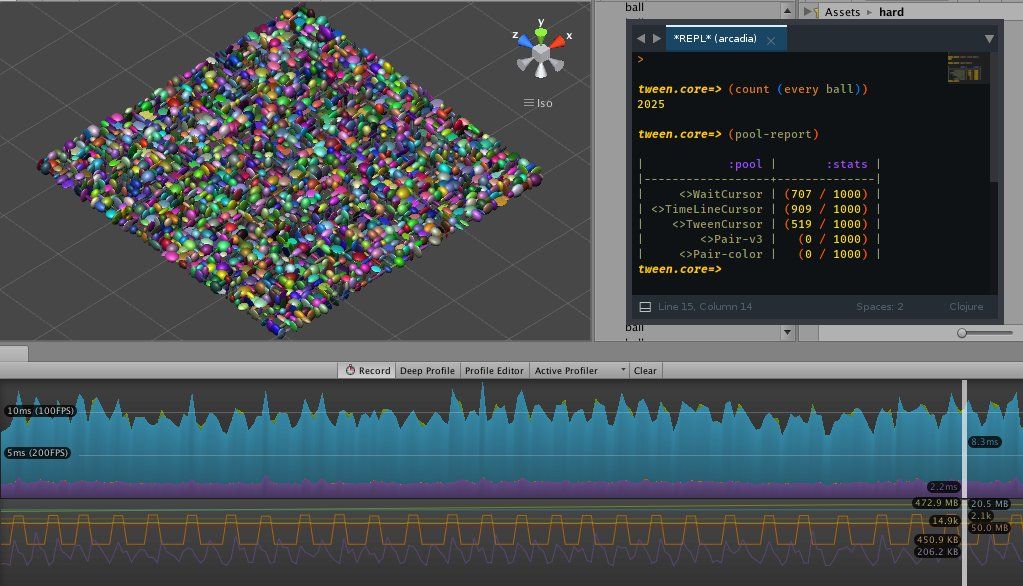The width and height of the screenshot is (1023, 586).
Task: Open the Spaces: 2 indentation menu
Action: click(x=879, y=307)
